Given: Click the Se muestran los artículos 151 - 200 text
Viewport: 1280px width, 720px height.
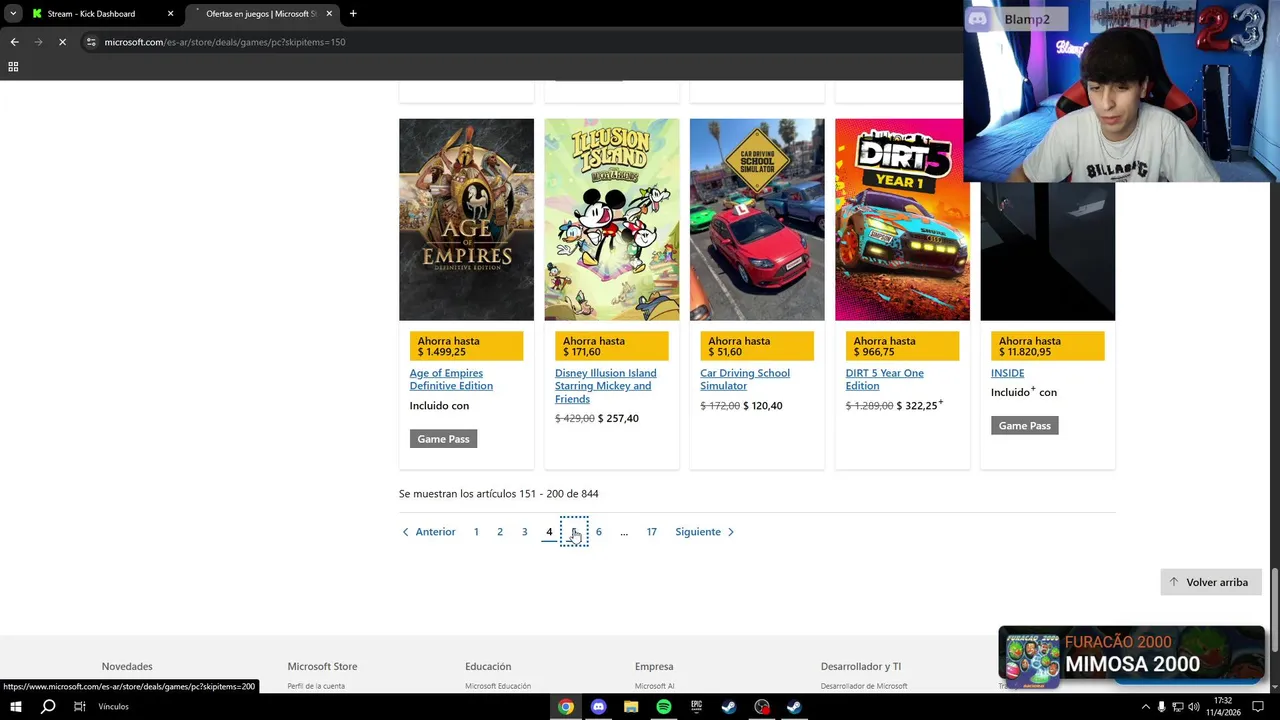Looking at the screenshot, I should pos(499,494).
